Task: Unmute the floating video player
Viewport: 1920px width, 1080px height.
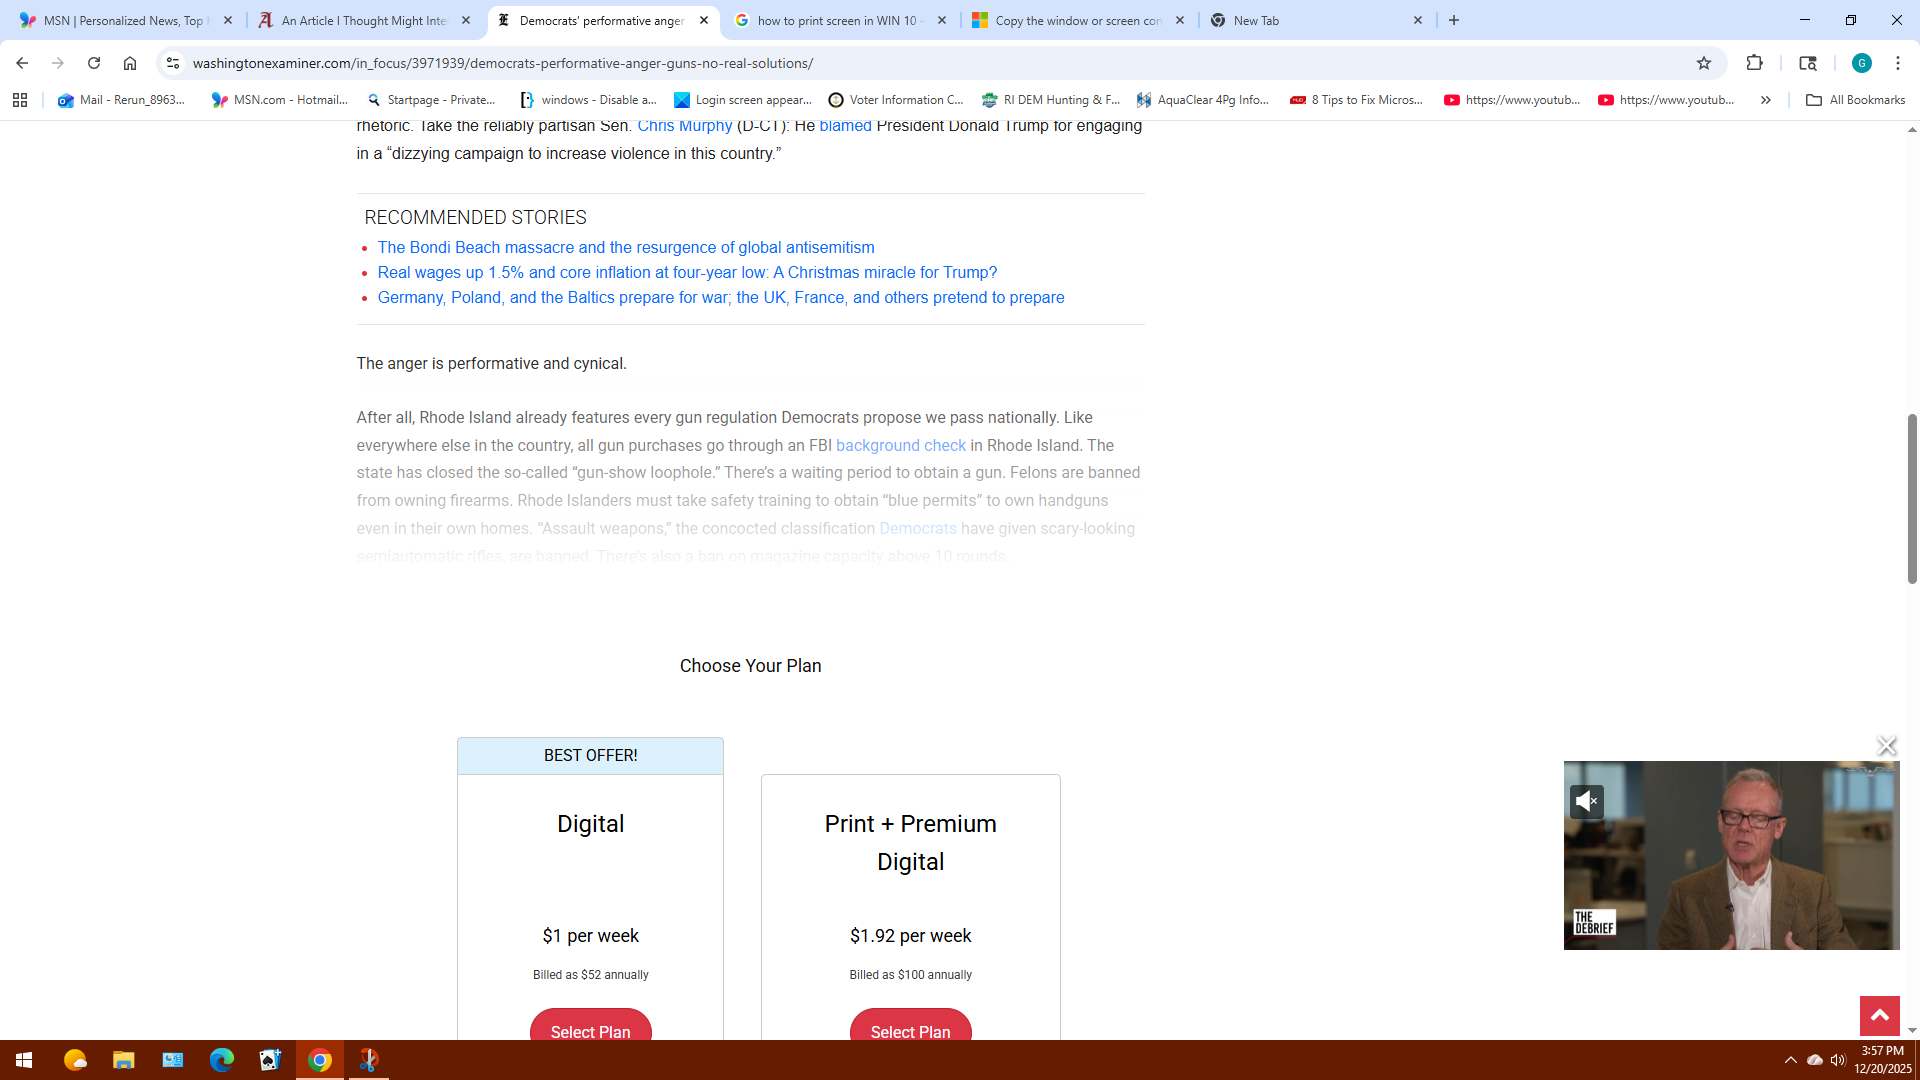Action: coord(1587,801)
